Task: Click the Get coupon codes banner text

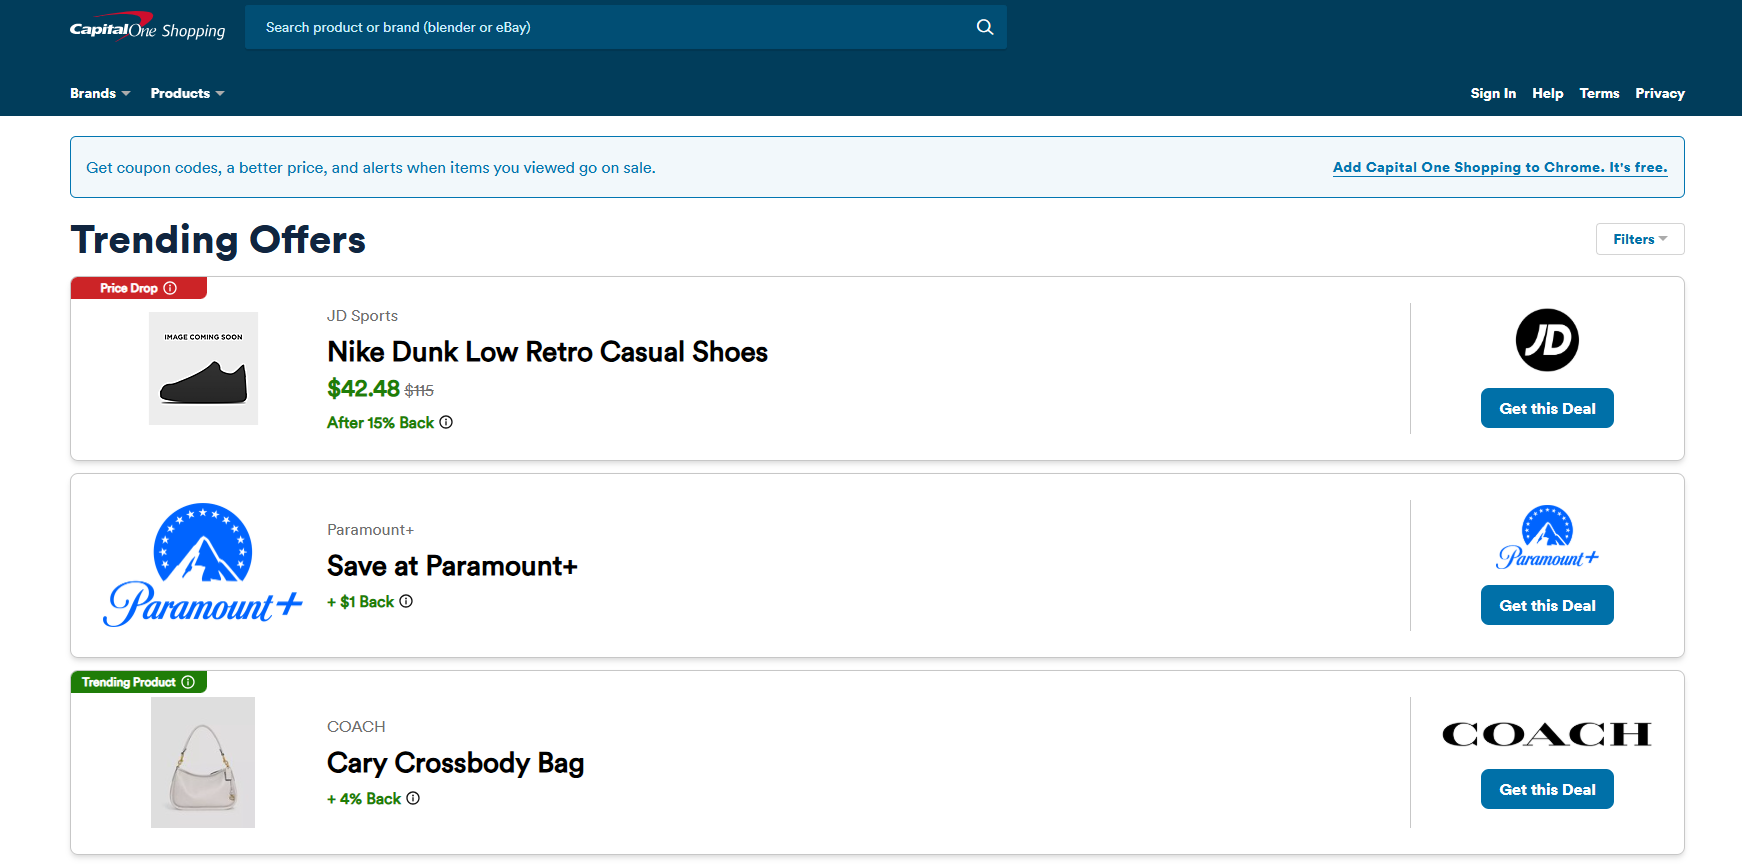Action: click(371, 168)
